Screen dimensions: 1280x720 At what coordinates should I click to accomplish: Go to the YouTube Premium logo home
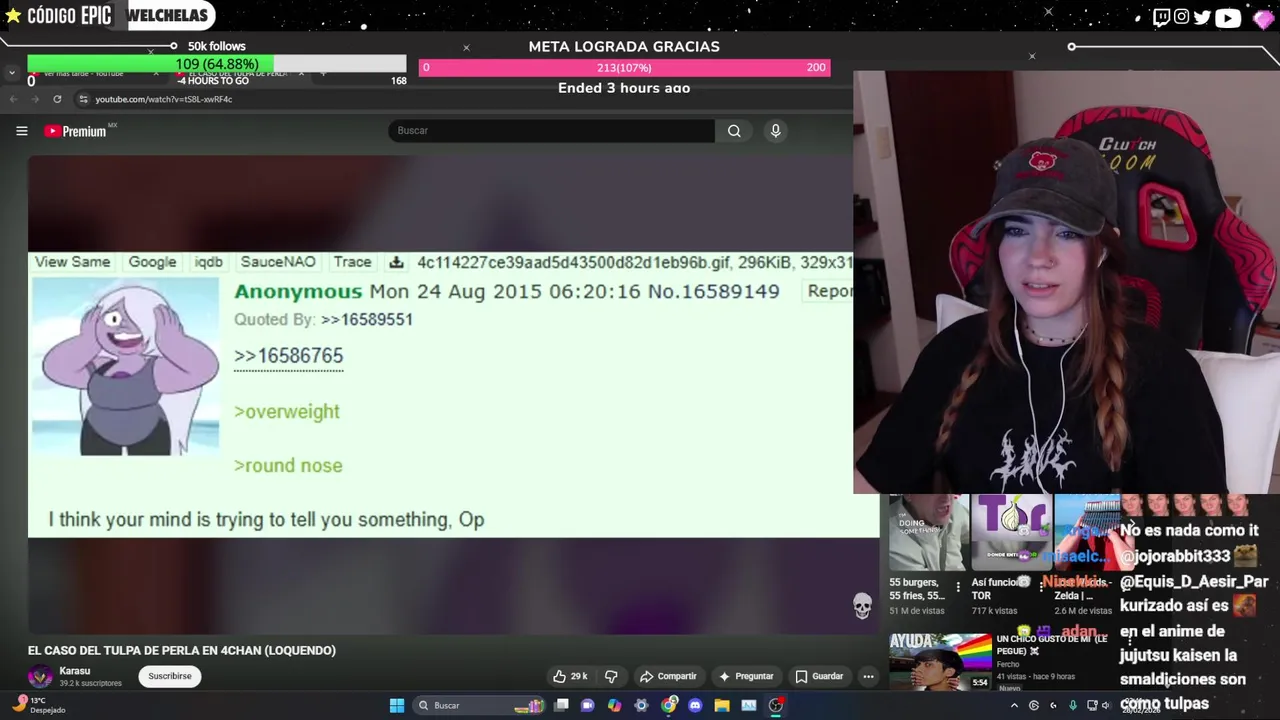76,131
